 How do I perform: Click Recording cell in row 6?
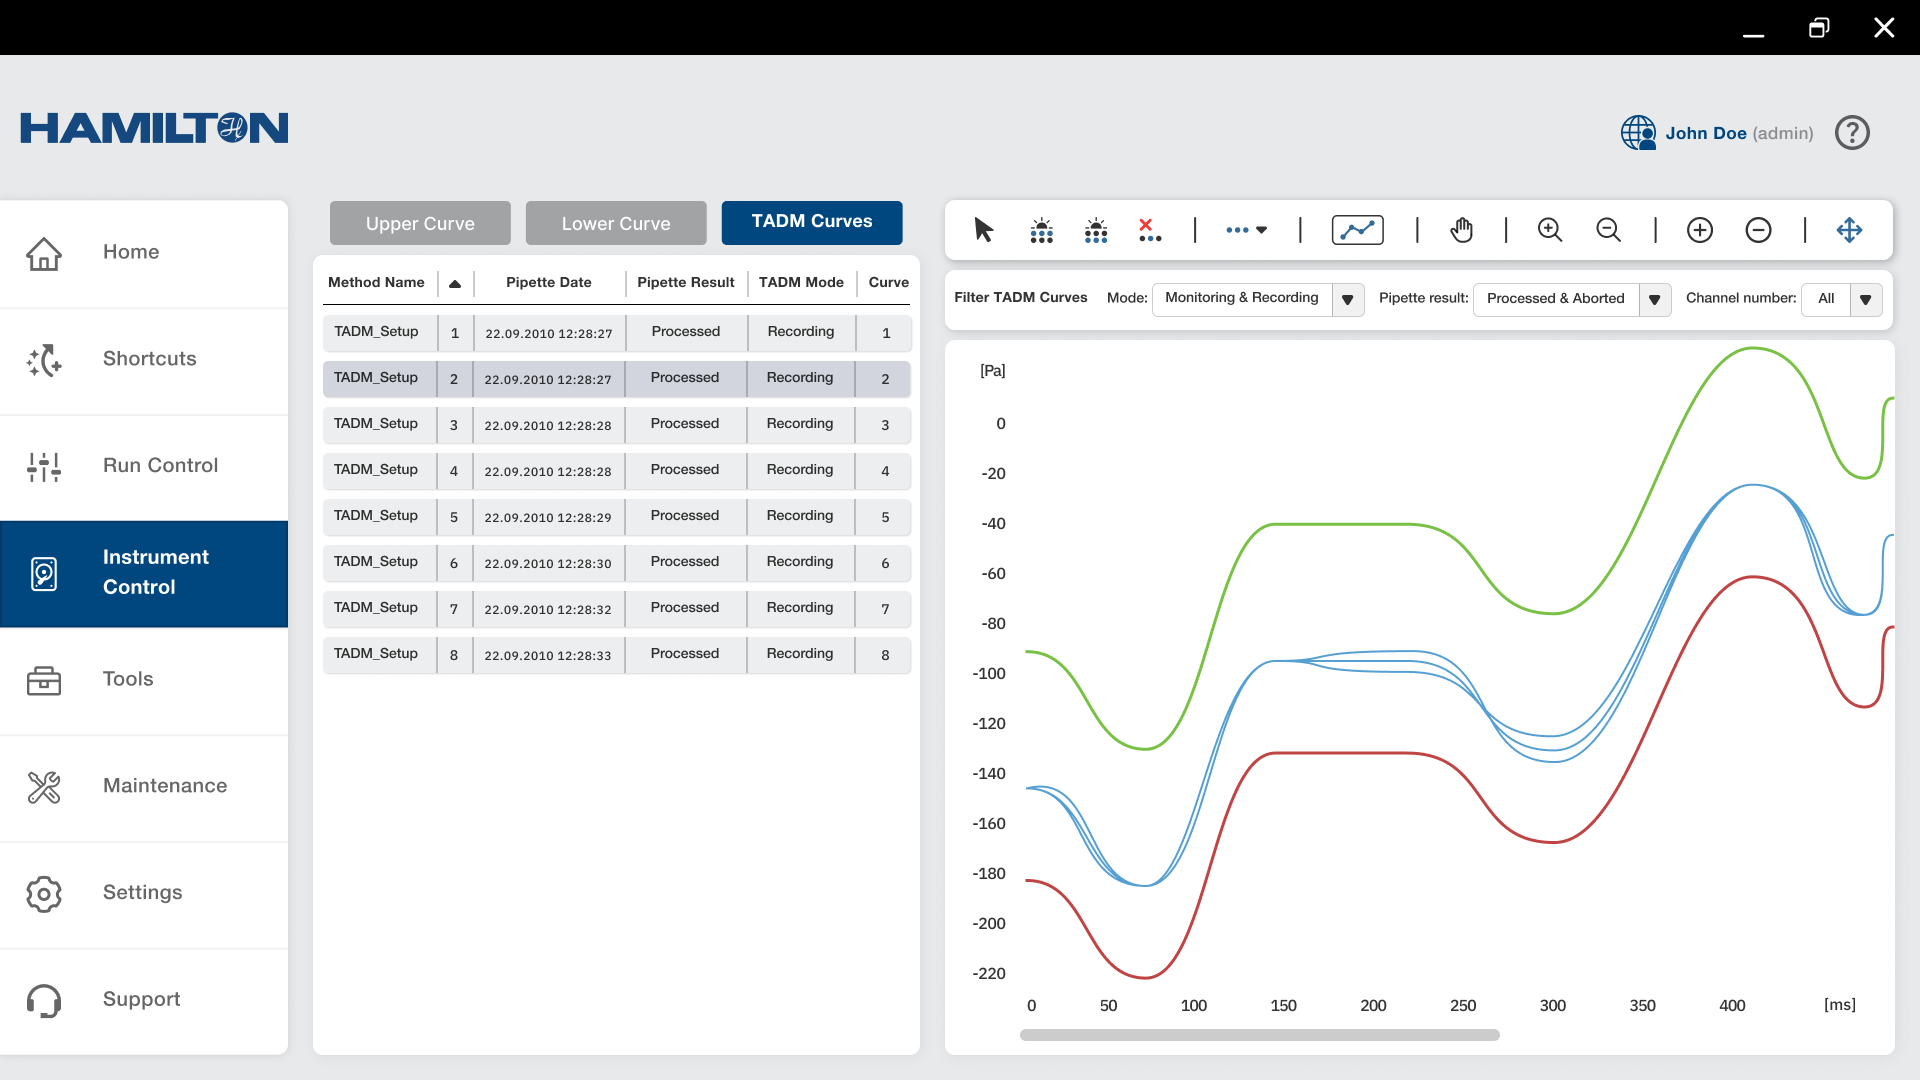[800, 562]
